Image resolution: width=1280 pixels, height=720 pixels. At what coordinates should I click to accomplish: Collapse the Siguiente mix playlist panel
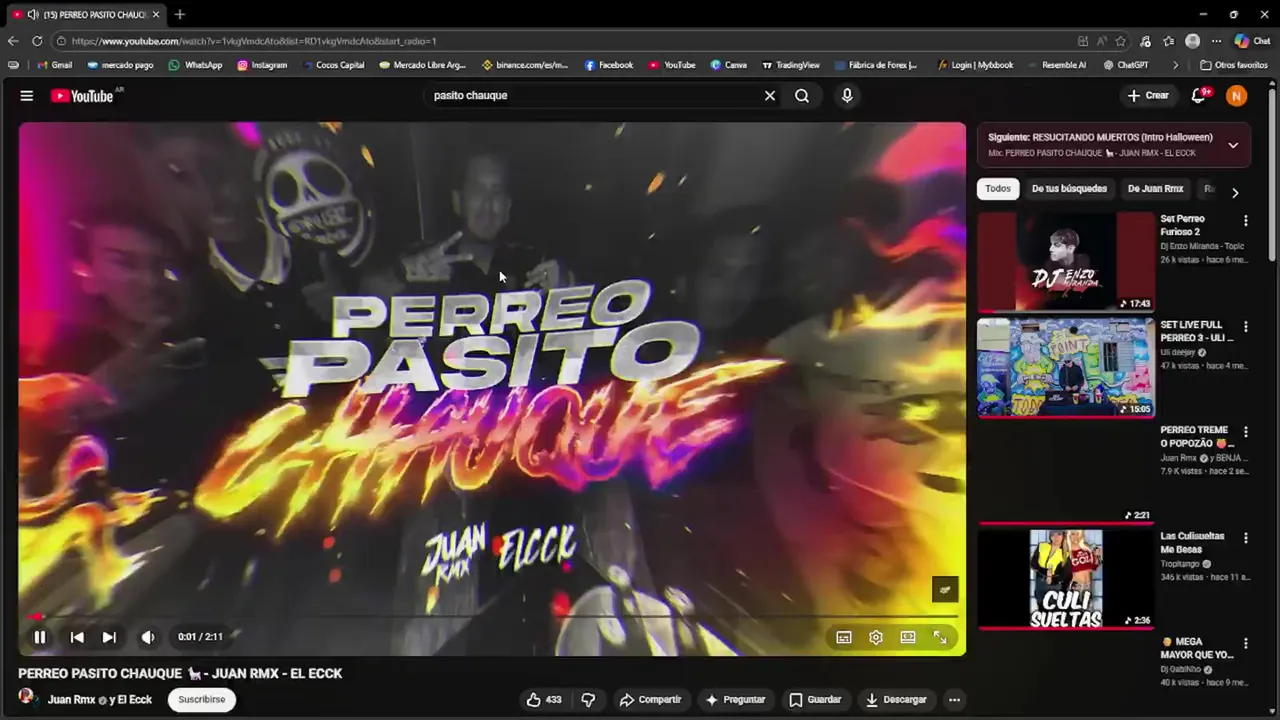(1233, 145)
